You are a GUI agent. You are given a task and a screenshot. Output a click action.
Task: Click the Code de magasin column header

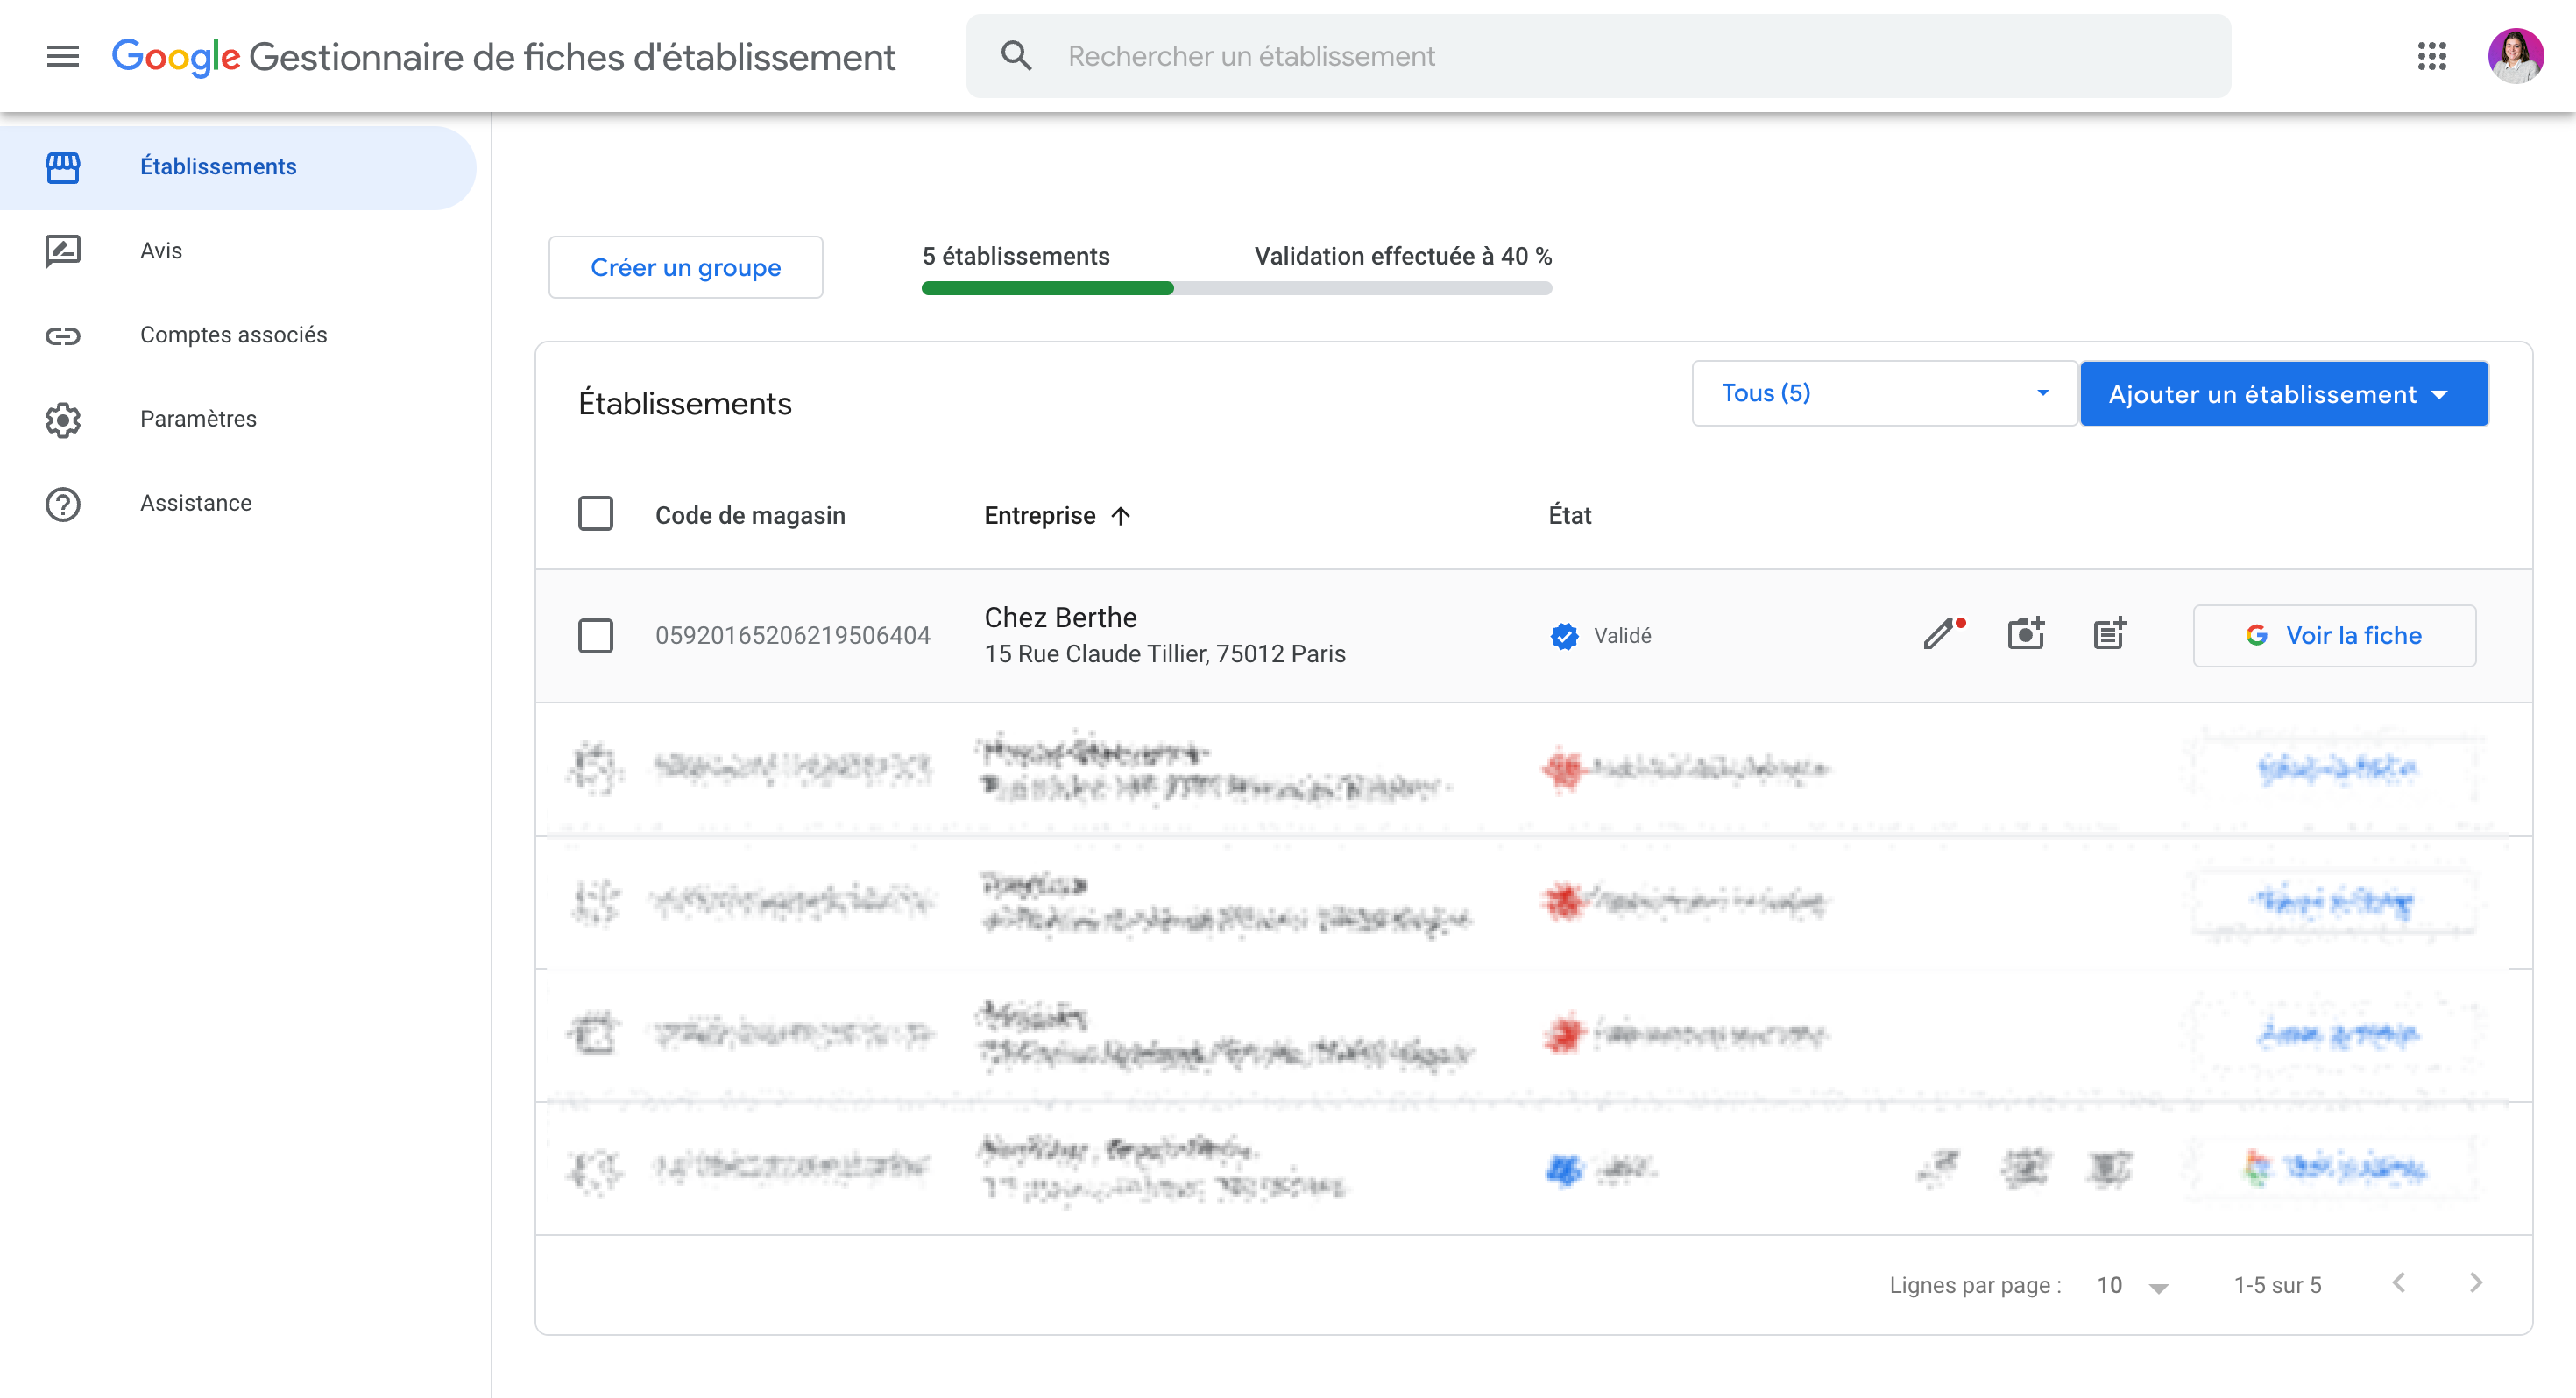tap(750, 516)
